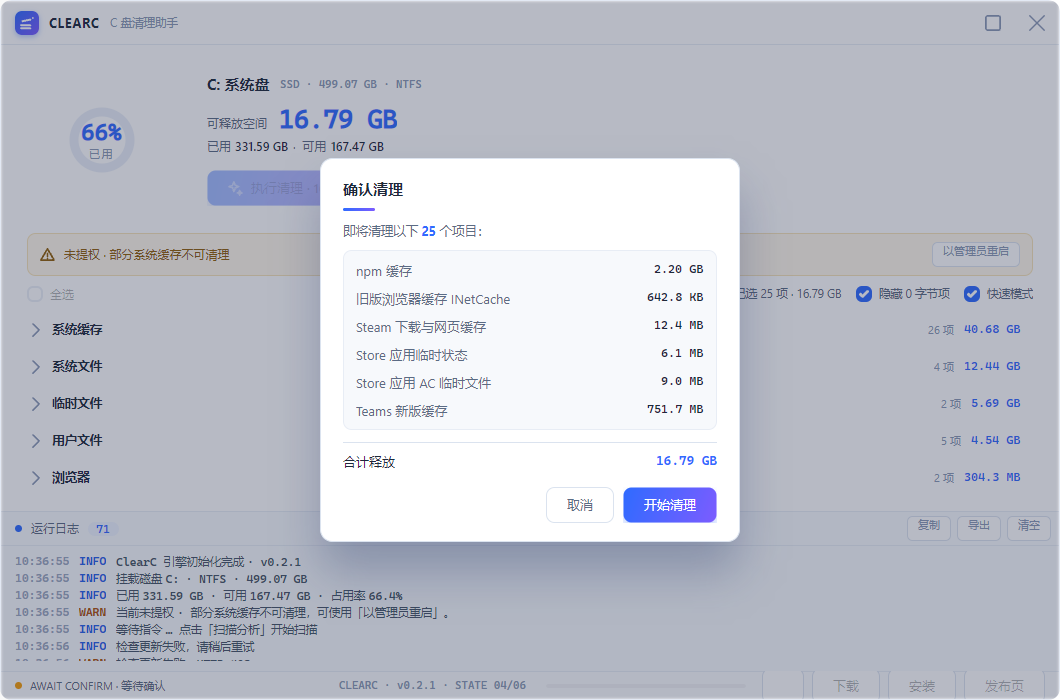Click the 发布页 step in footer
Screen dimensions: 1060x700
(1004, 686)
